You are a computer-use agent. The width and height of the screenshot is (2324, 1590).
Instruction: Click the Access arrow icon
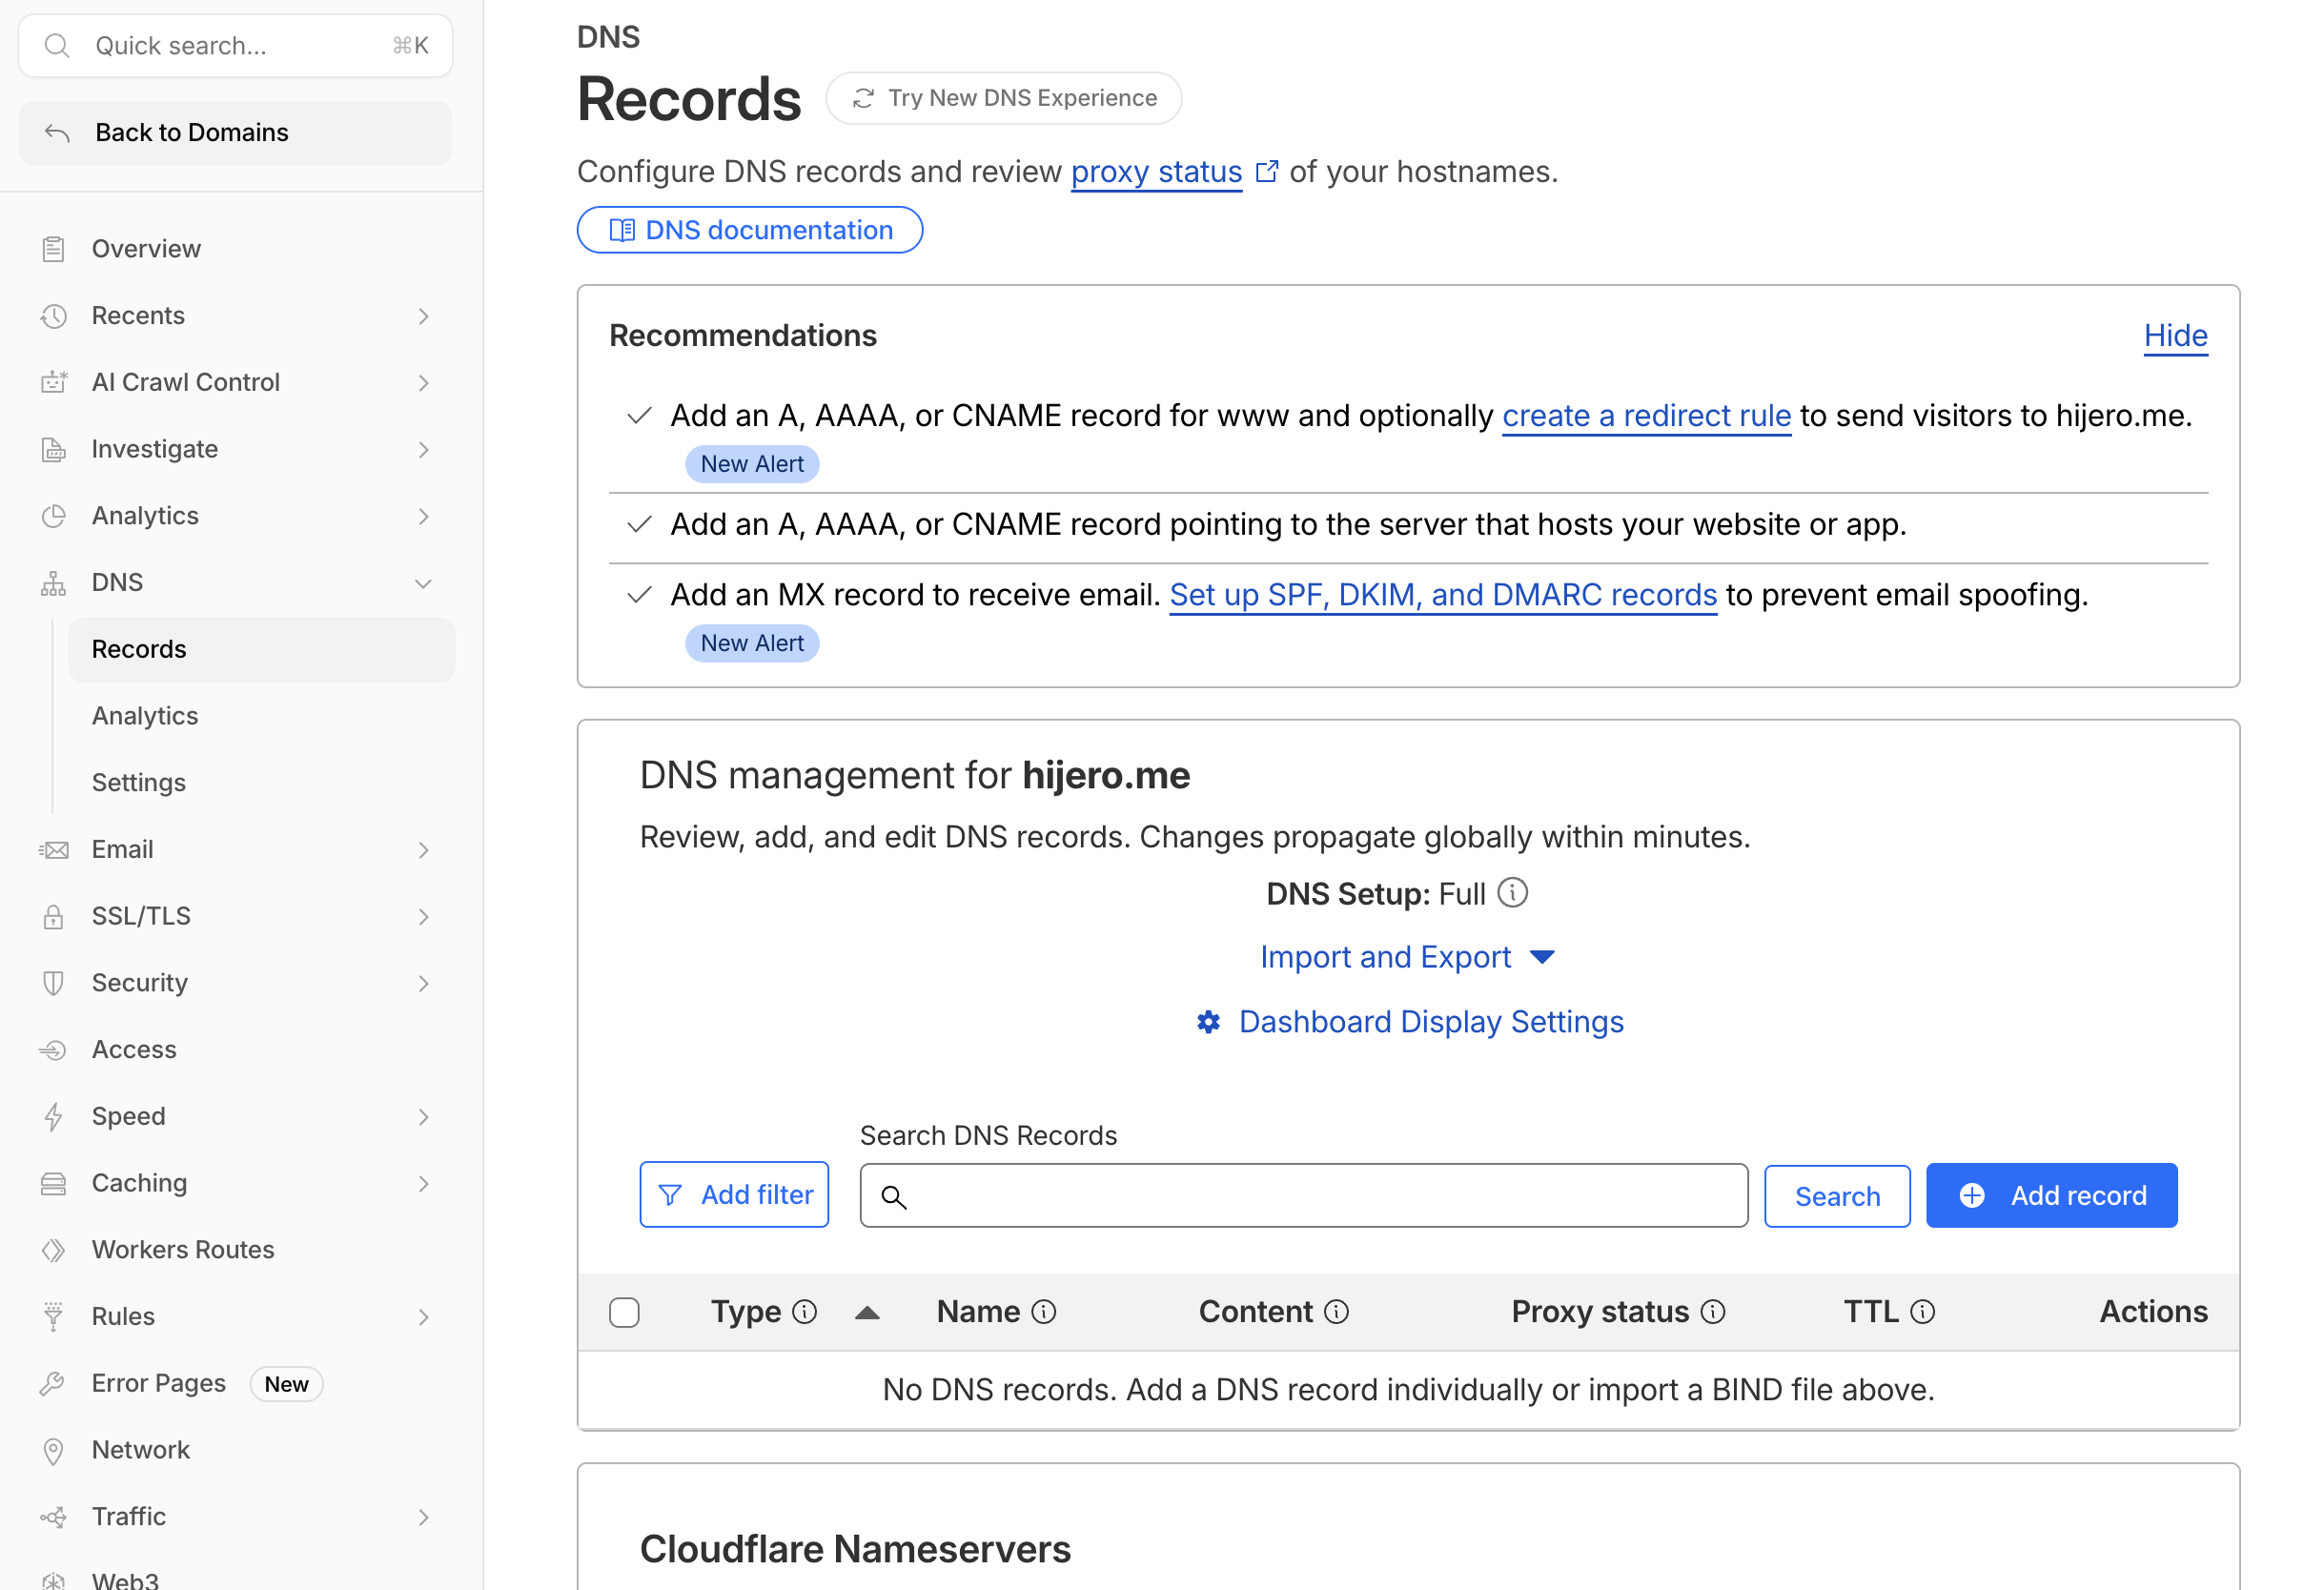click(x=54, y=1050)
